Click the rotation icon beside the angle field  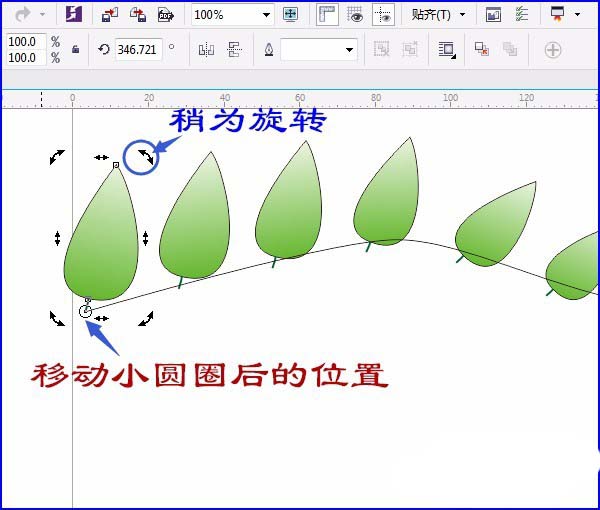[x=104, y=49]
